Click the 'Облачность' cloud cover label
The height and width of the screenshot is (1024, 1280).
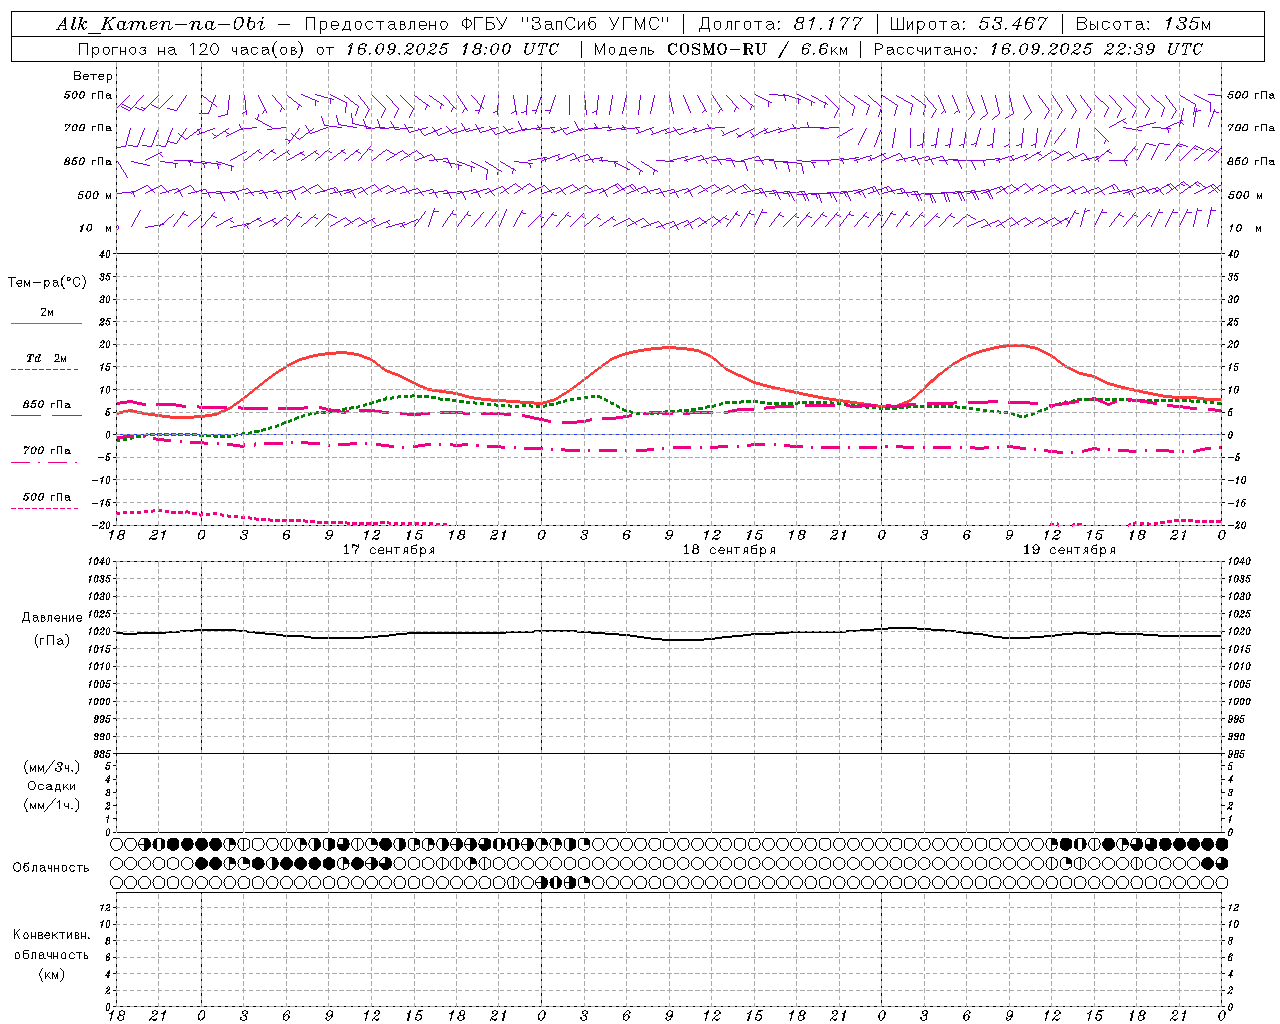pos(51,868)
